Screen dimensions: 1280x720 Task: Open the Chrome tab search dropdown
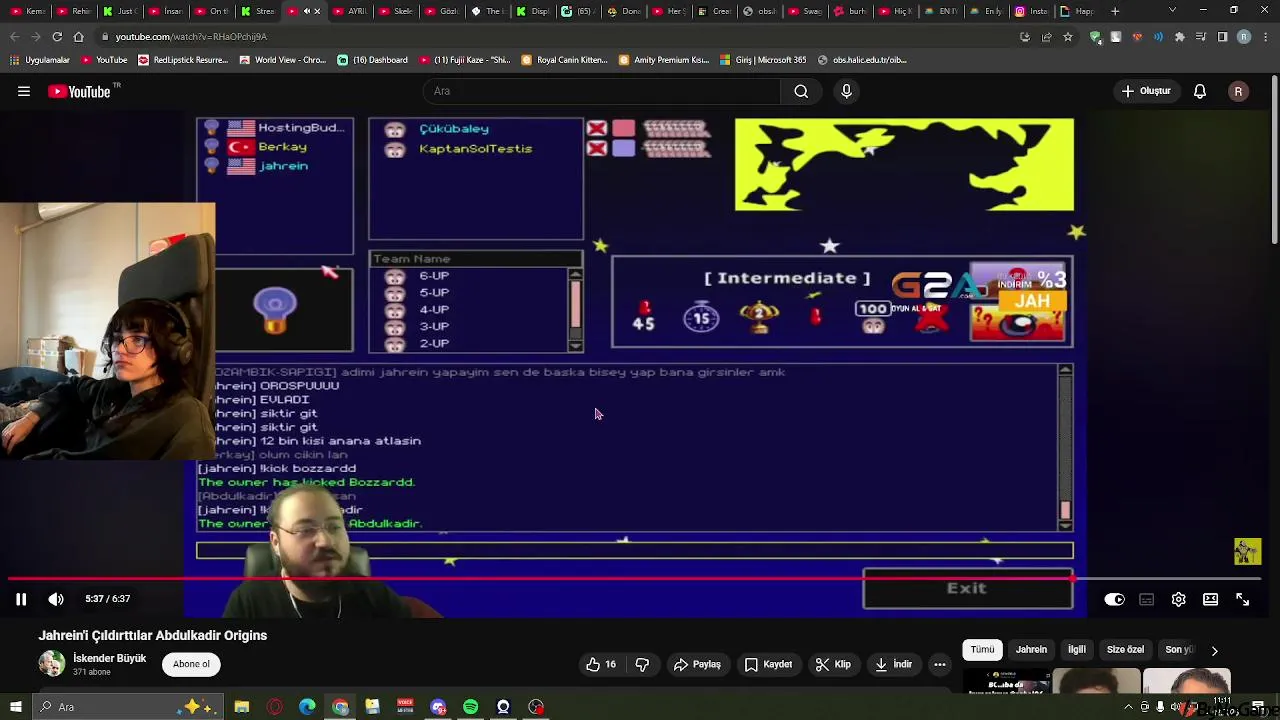point(1172,11)
